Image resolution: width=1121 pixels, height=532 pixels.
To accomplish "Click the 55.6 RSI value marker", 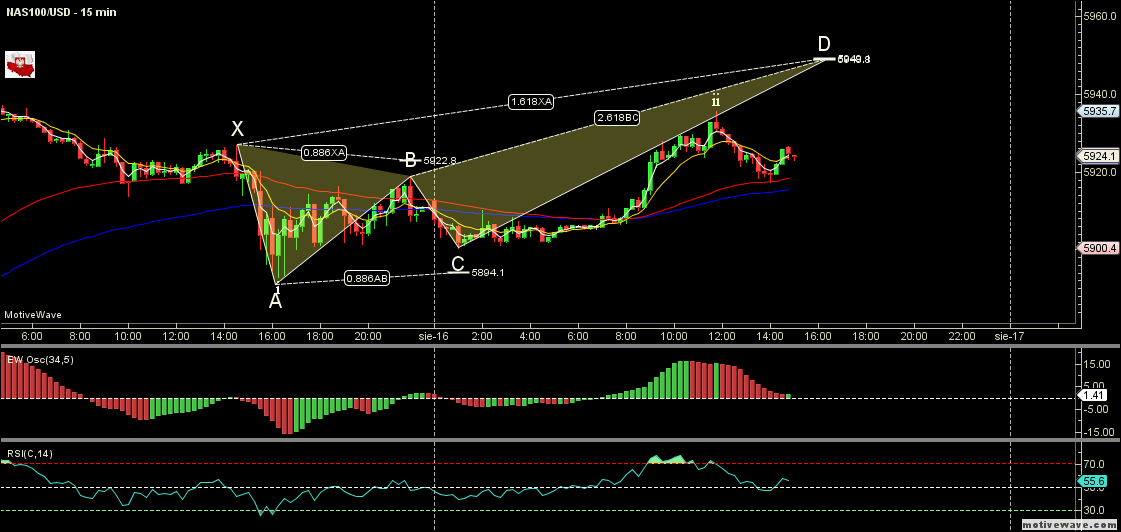I will click(1095, 481).
